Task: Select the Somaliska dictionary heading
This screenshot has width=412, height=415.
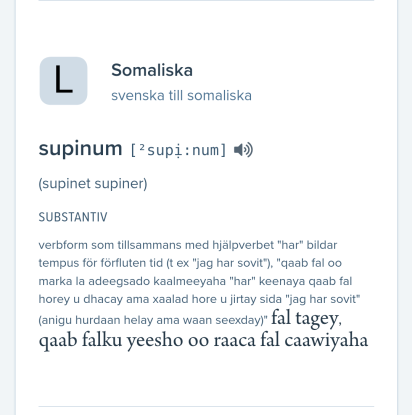Action: click(x=152, y=70)
